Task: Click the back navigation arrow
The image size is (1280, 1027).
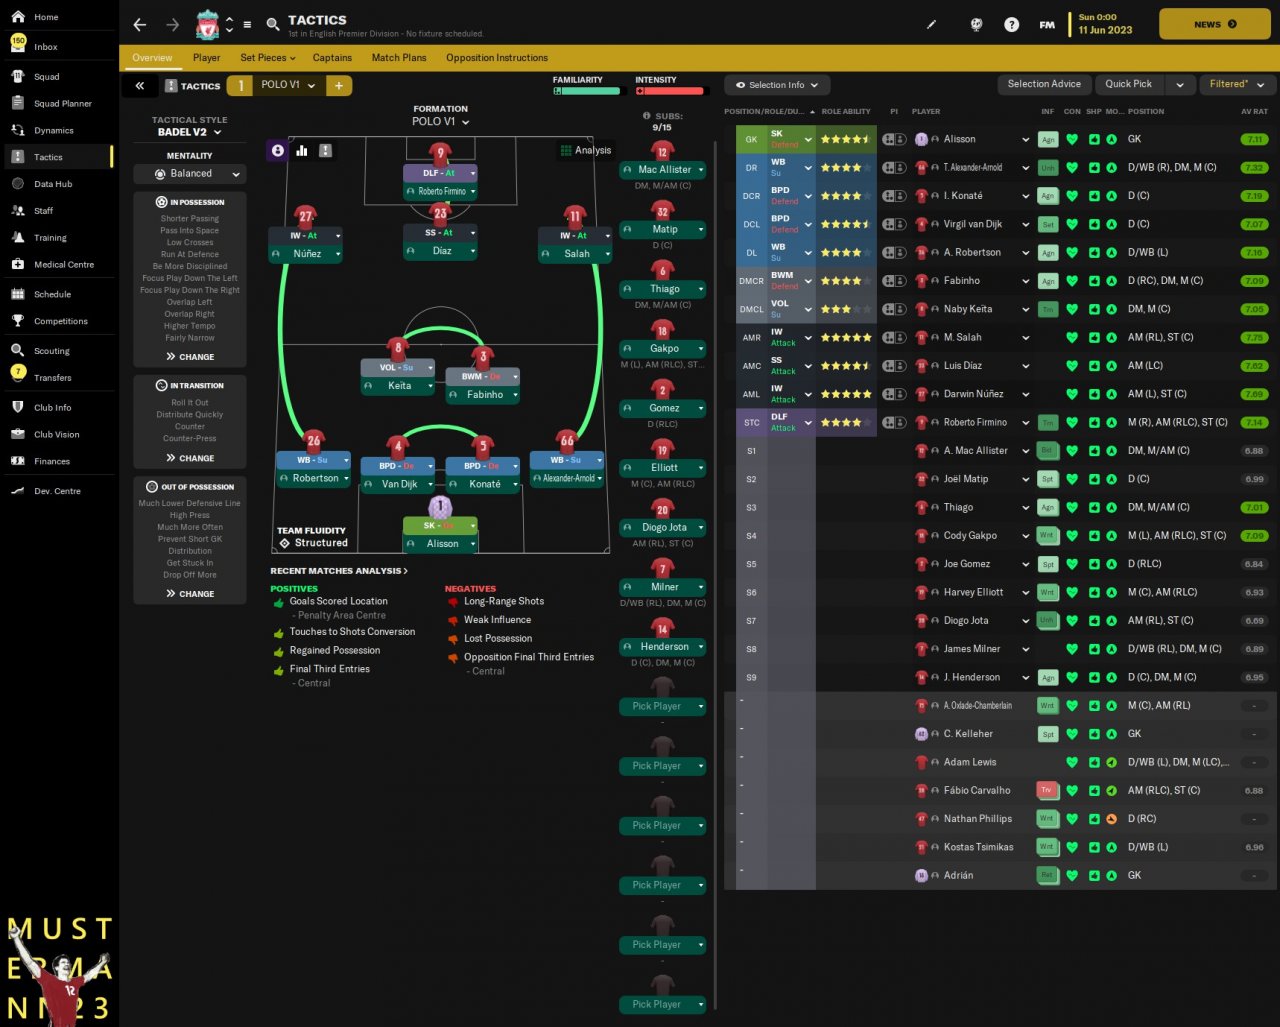Action: click(140, 25)
